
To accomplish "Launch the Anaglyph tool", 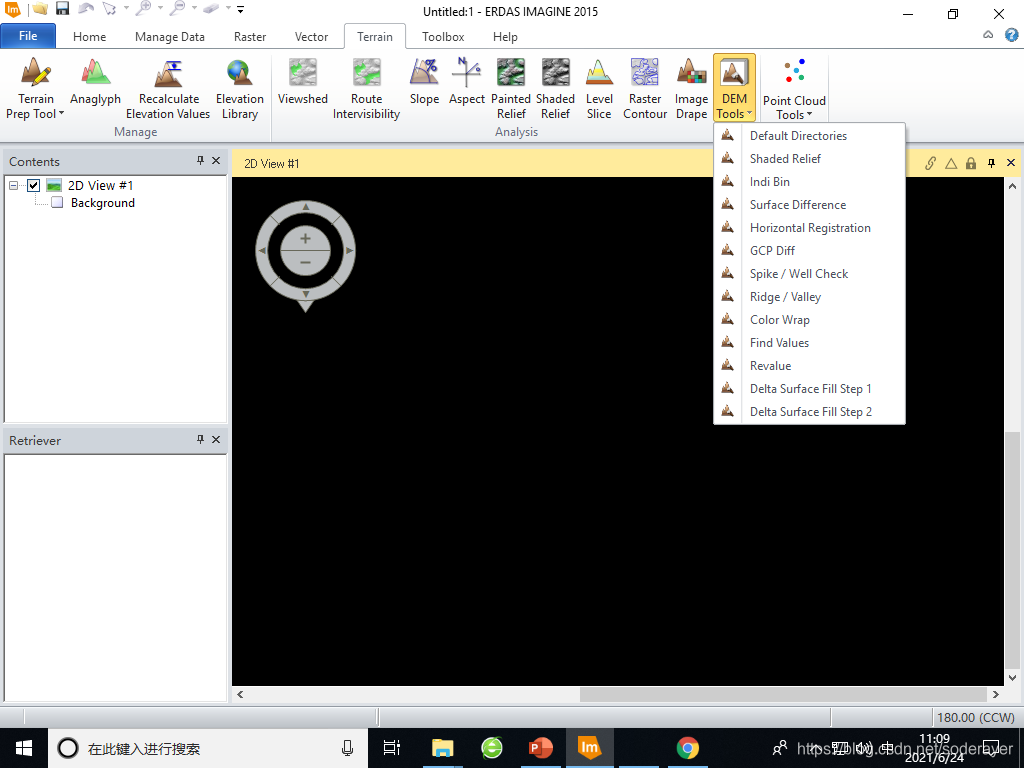I will (x=95, y=82).
